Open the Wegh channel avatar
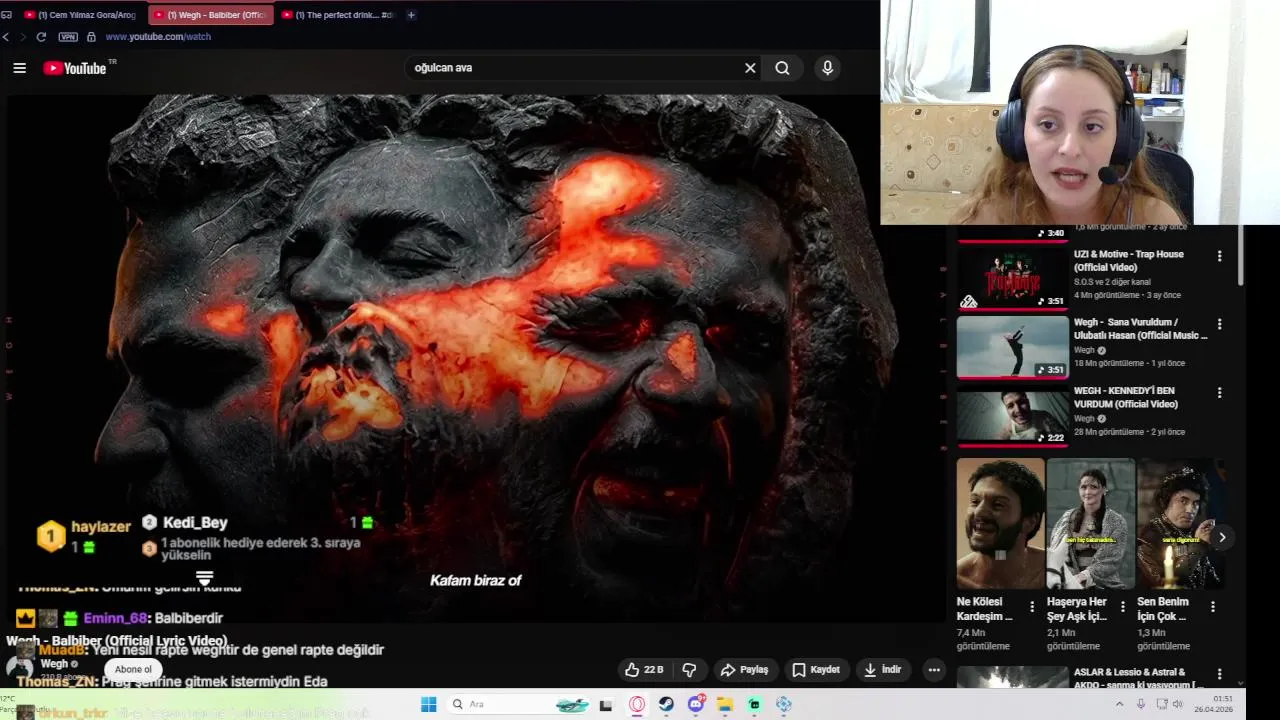Image resolution: width=1280 pixels, height=720 pixels. 19,667
